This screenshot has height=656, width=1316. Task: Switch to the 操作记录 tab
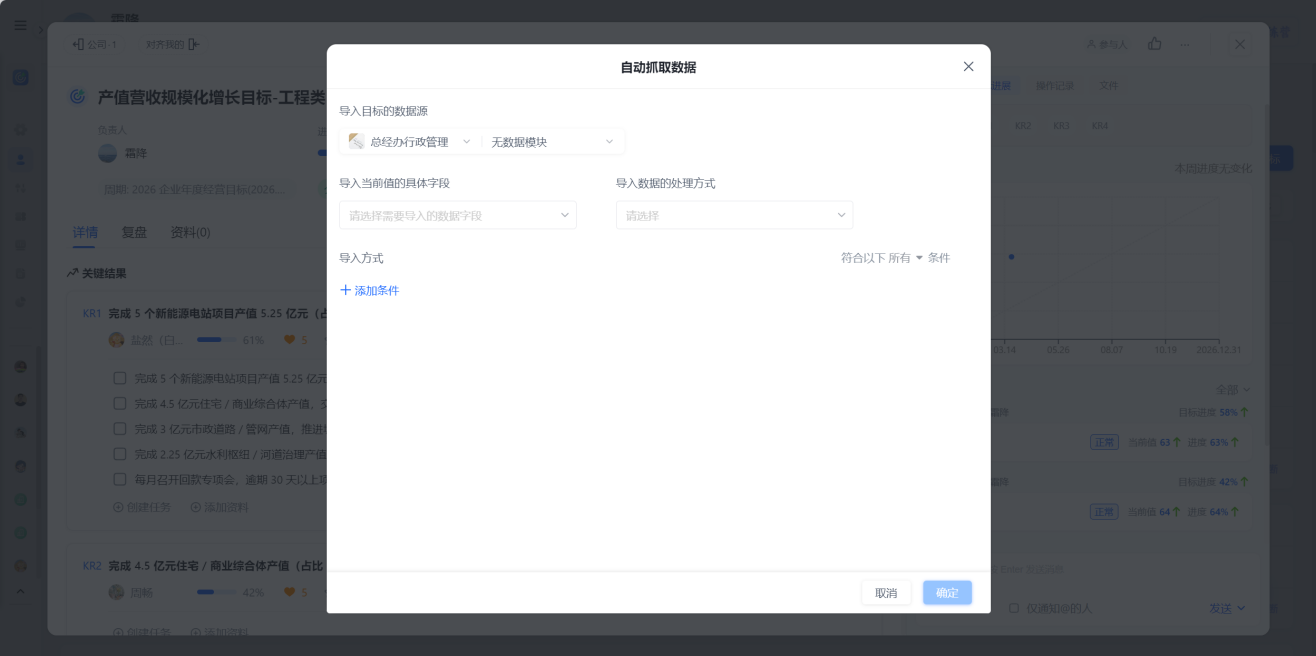tap(1055, 86)
